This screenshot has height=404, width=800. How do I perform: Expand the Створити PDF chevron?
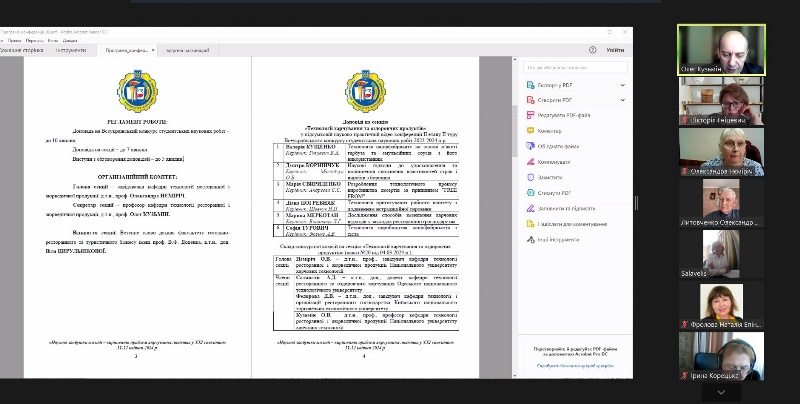pyautogui.click(x=622, y=100)
